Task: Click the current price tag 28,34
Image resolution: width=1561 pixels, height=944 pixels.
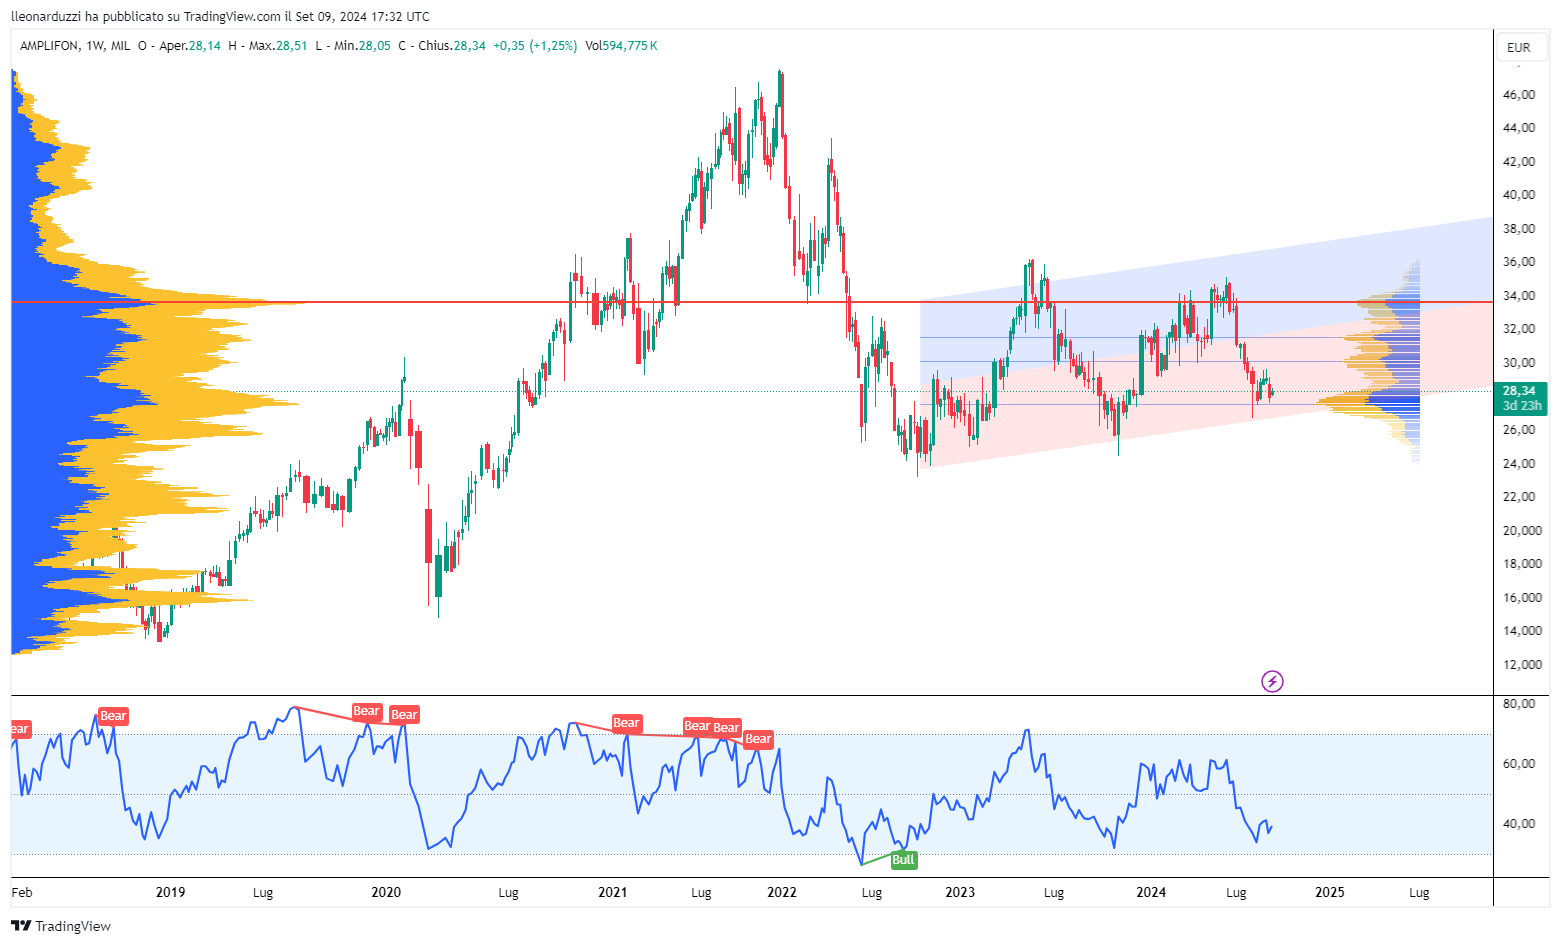Action: coord(1519,391)
